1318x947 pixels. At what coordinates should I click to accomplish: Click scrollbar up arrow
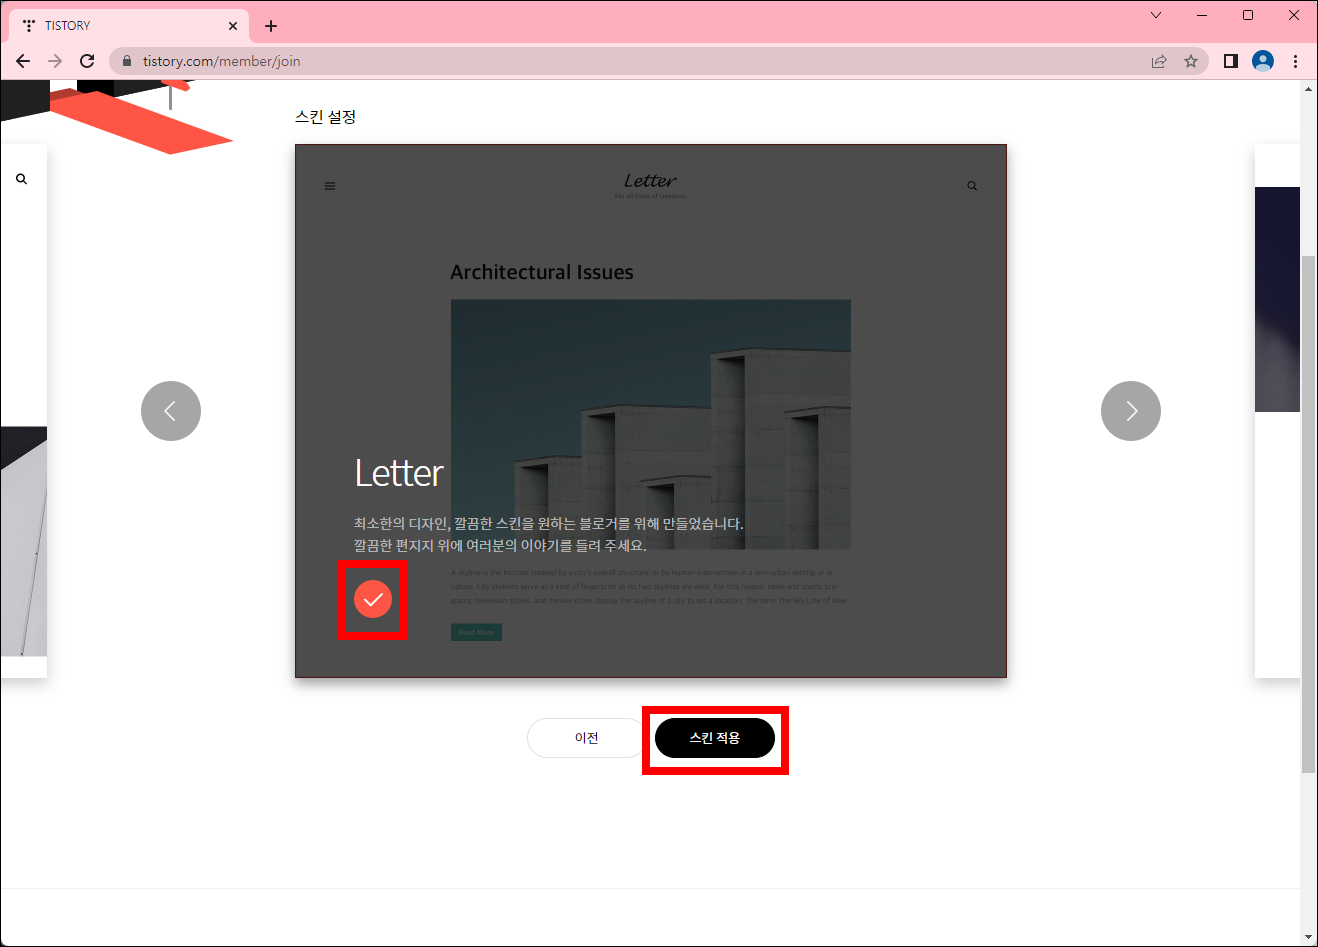pyautogui.click(x=1308, y=89)
